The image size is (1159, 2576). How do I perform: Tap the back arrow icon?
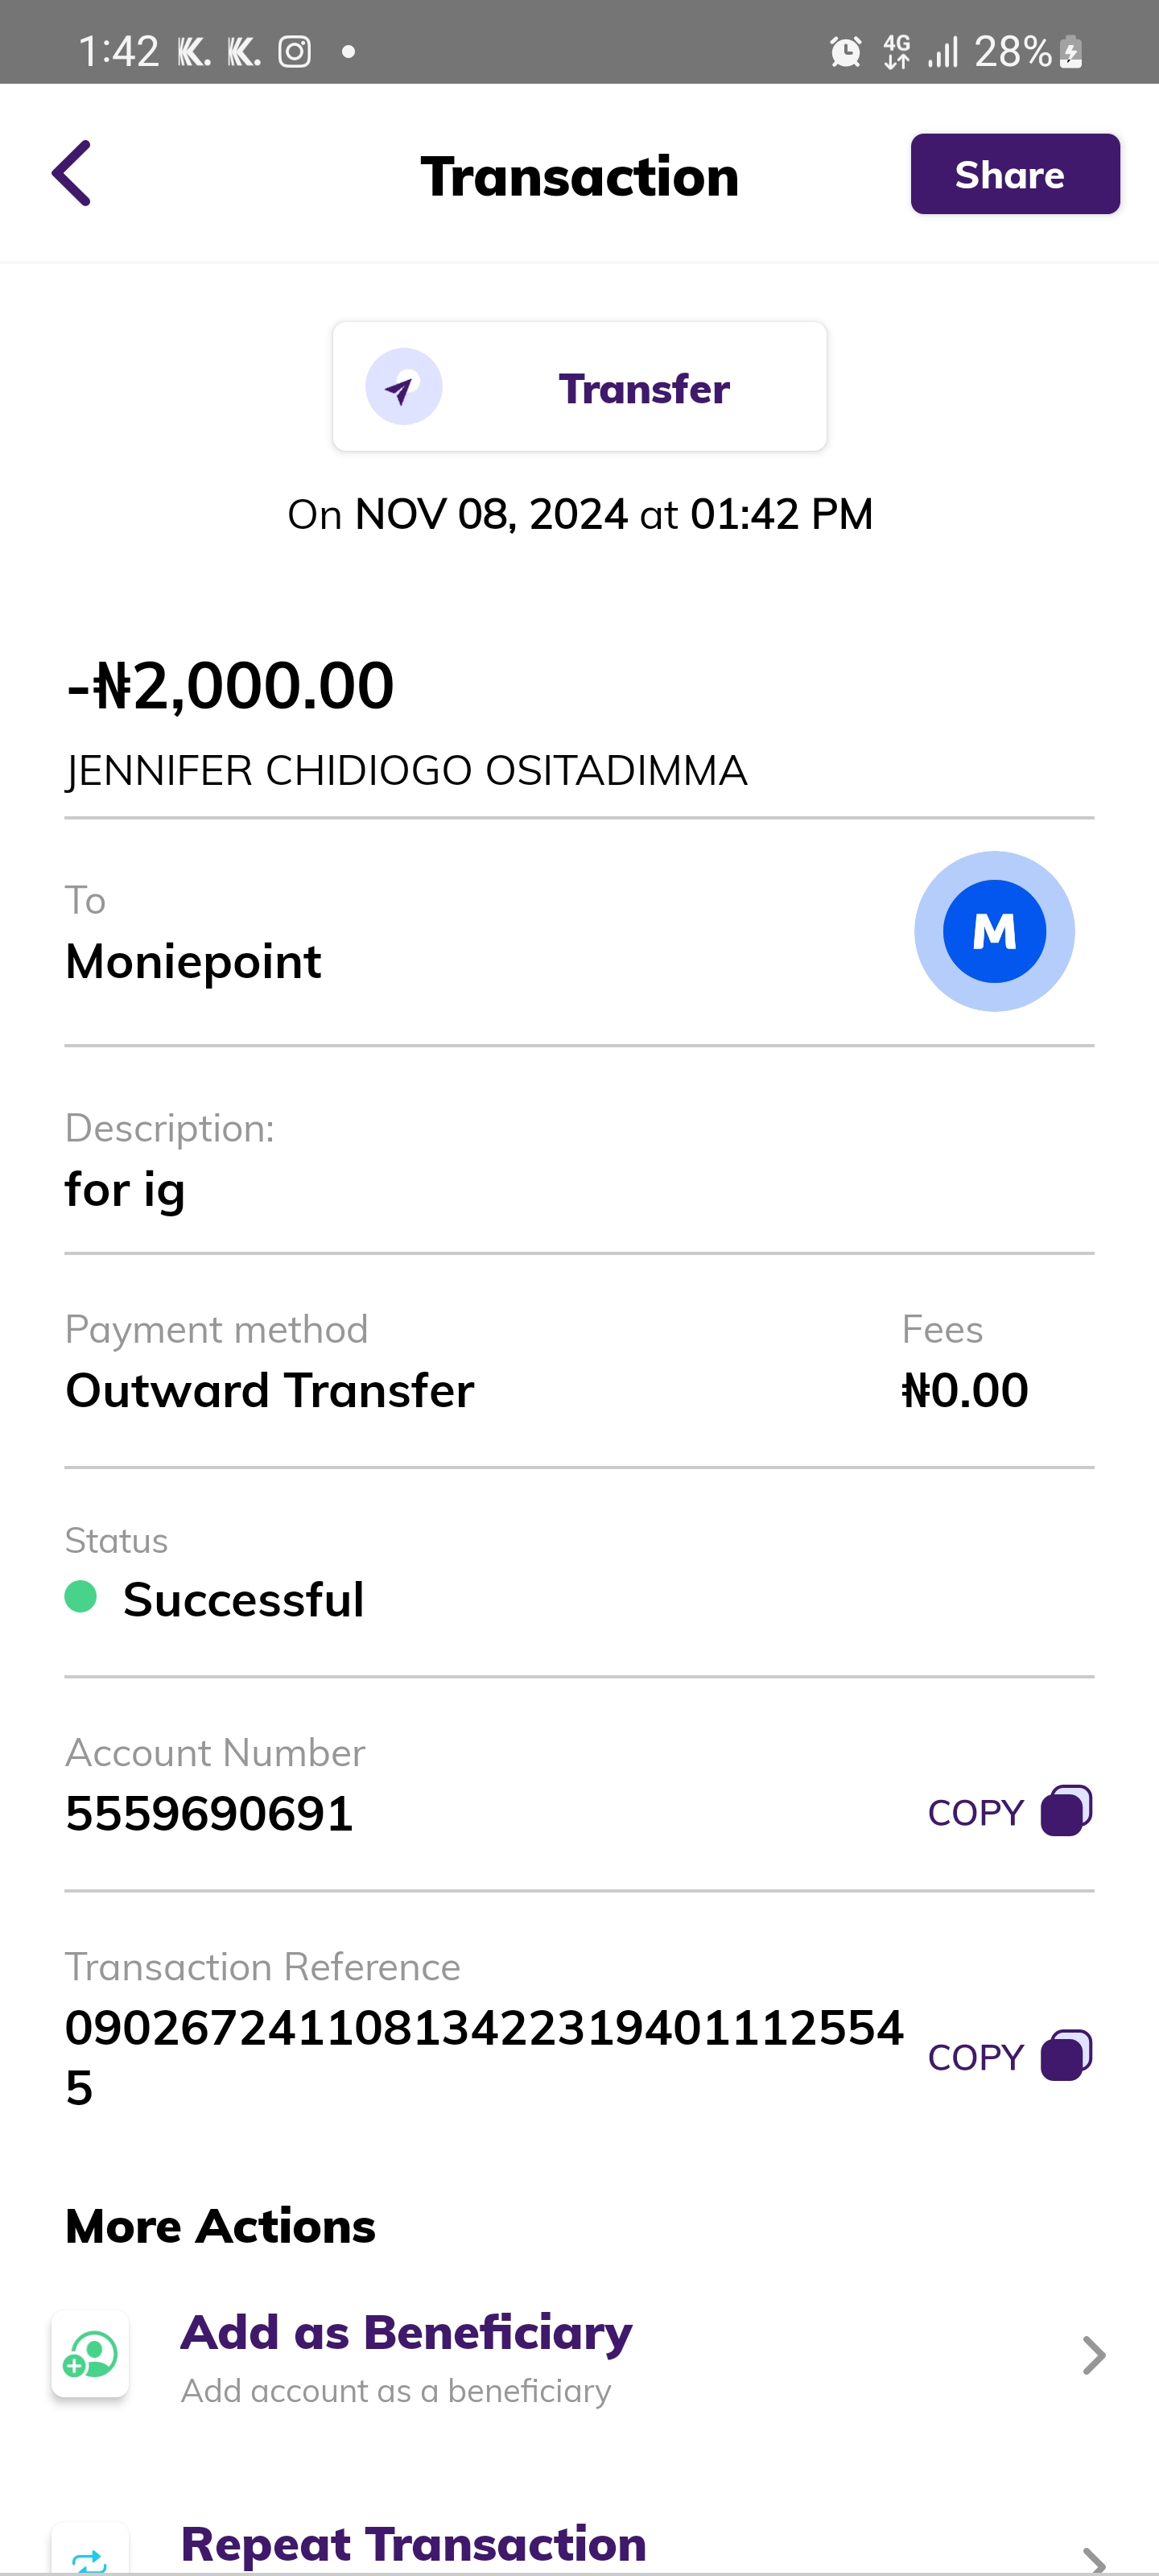72,173
